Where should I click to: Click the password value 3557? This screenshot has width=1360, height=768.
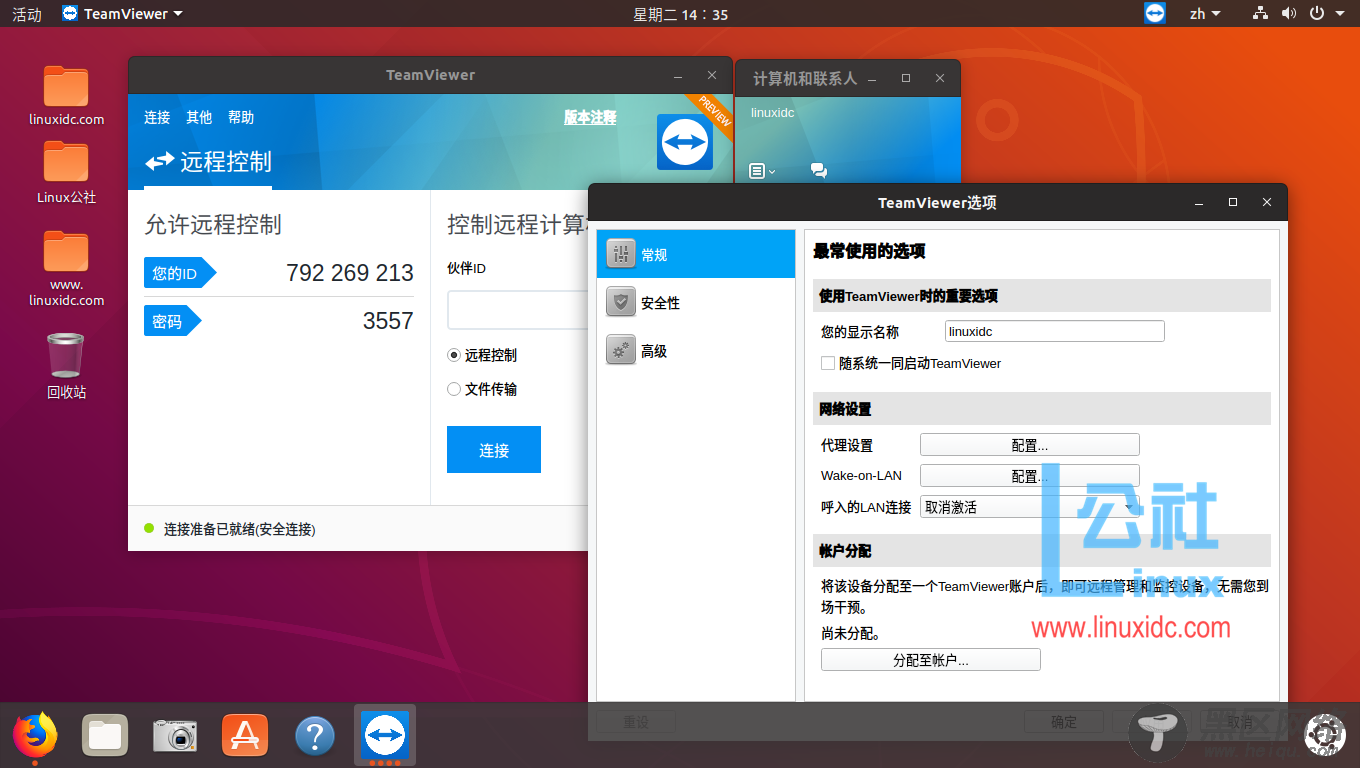pyautogui.click(x=388, y=321)
